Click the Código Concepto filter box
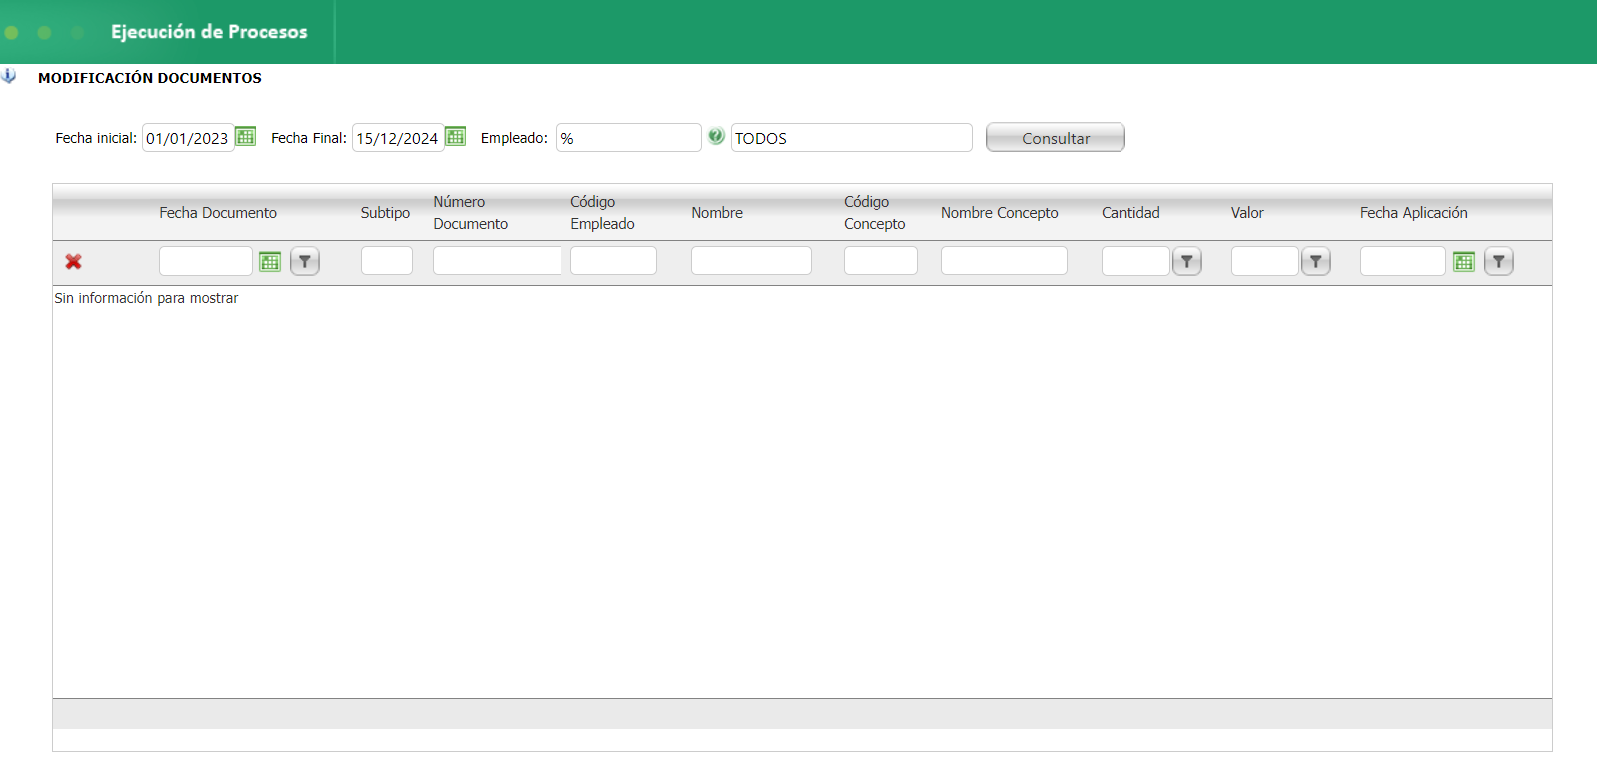This screenshot has width=1597, height=757. 881,261
